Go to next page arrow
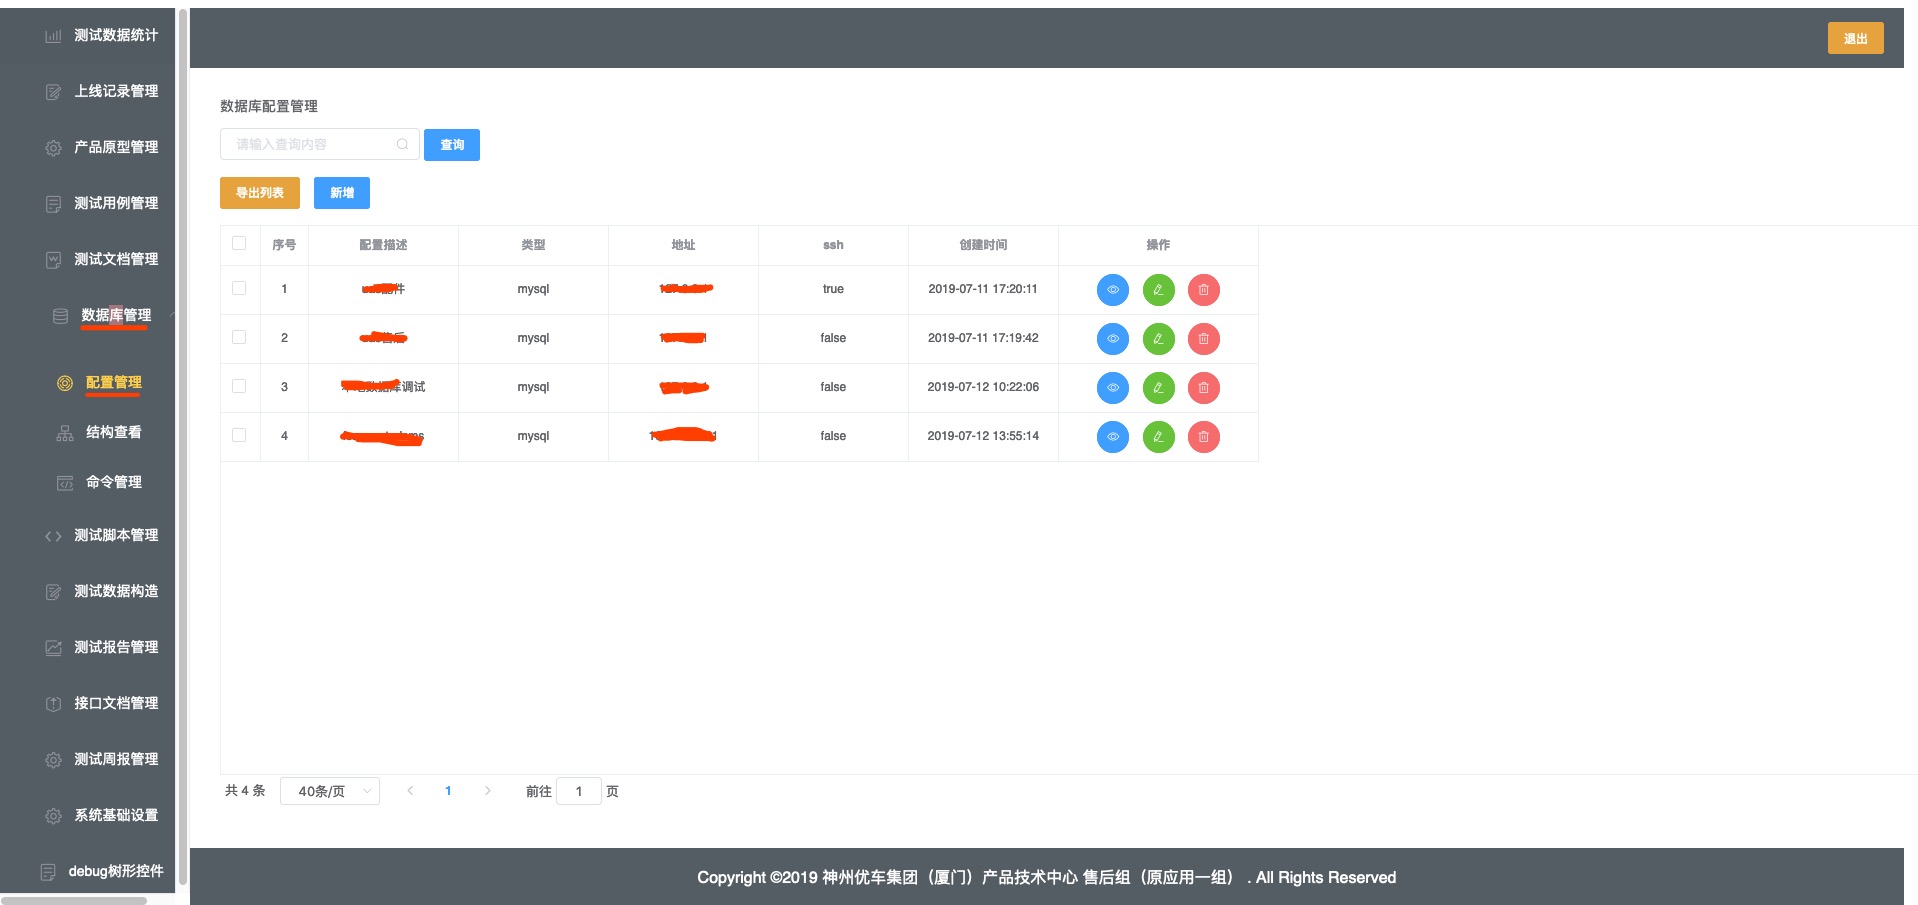 tap(487, 791)
